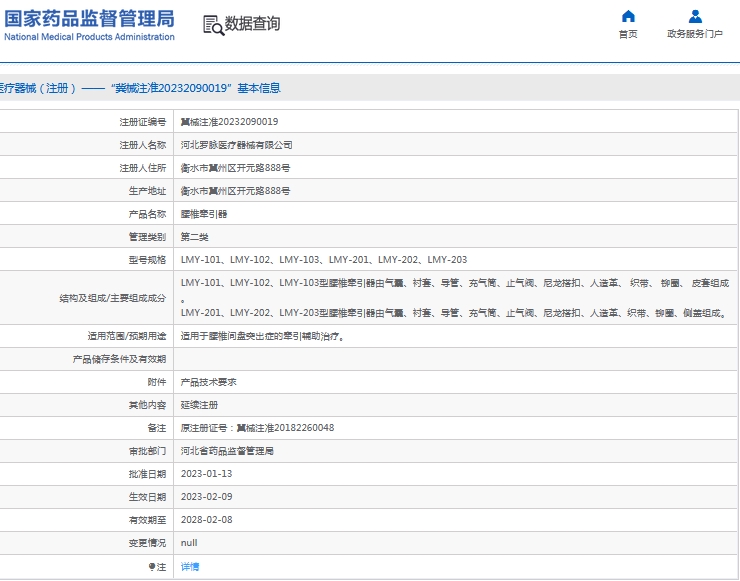Image resolution: width=740 pixels, height=581 pixels.
Task: Click the 型号规格 row label
Action: 147,260
